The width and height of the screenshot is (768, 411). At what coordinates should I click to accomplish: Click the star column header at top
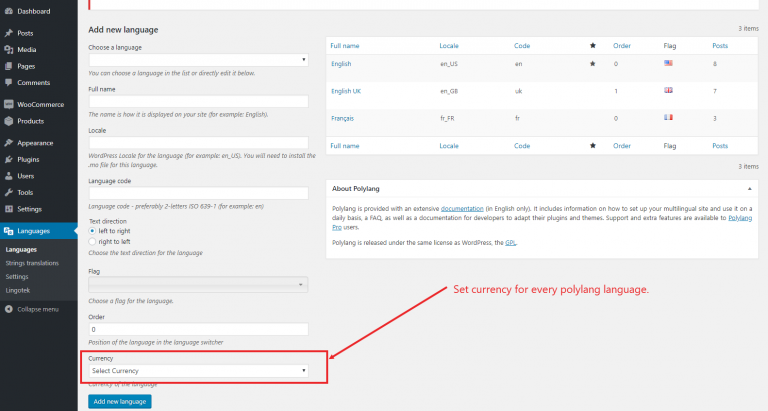(593, 46)
